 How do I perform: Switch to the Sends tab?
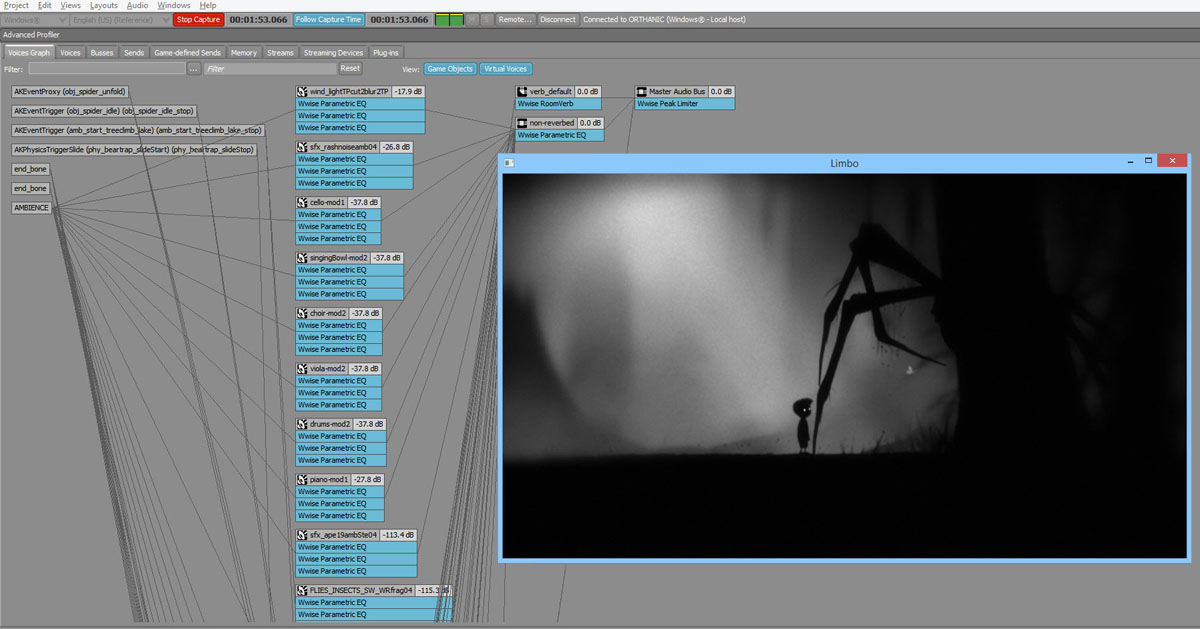pyautogui.click(x=134, y=52)
